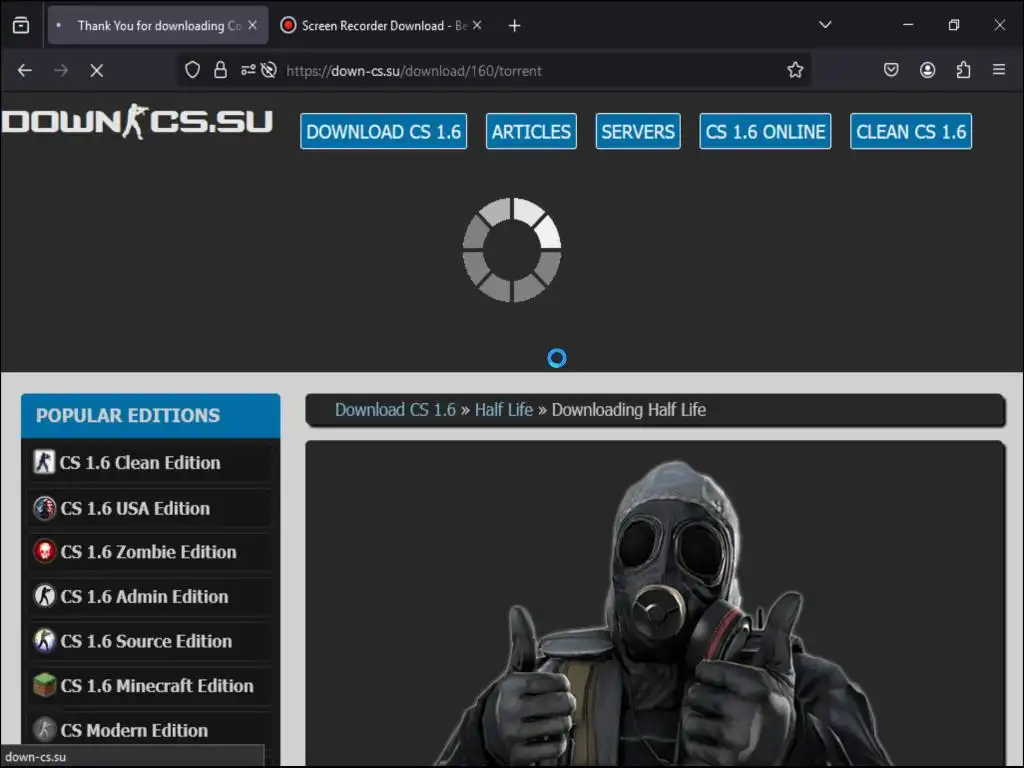Open the Firefox hamburger application menu
This screenshot has height=768, width=1024.
coord(999,69)
